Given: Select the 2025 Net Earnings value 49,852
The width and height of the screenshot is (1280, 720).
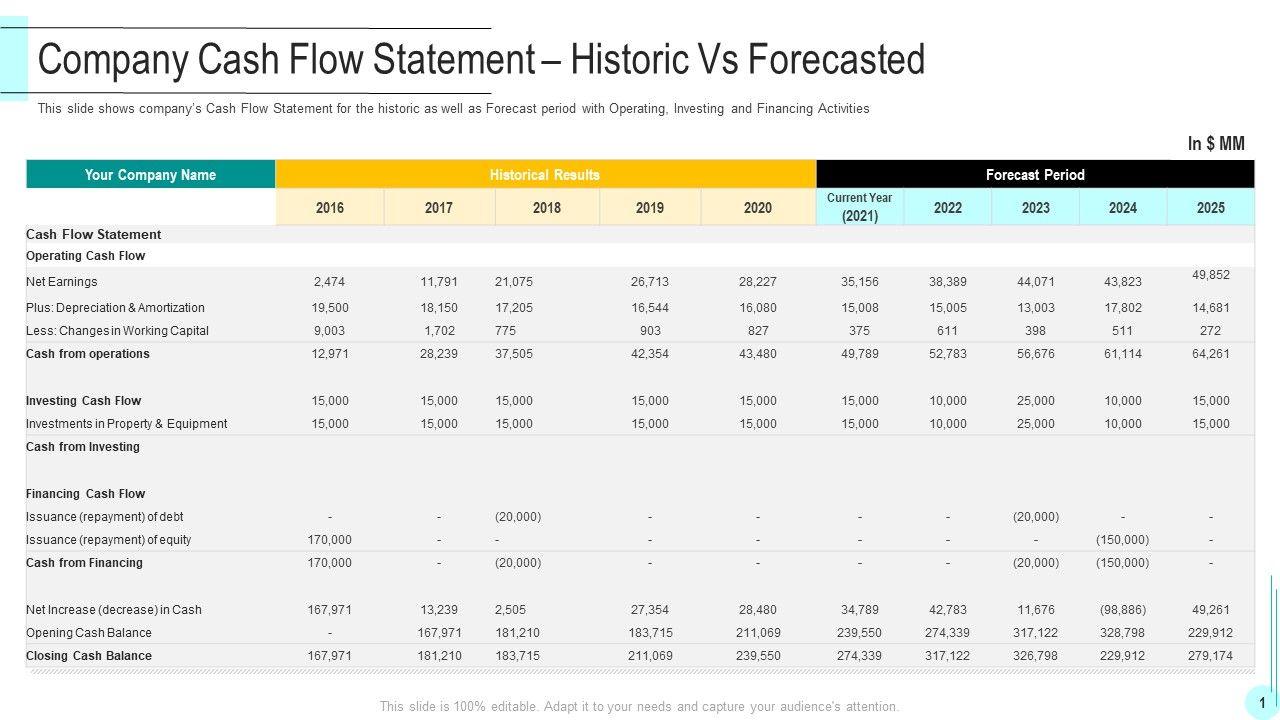Looking at the screenshot, I should [x=1210, y=275].
